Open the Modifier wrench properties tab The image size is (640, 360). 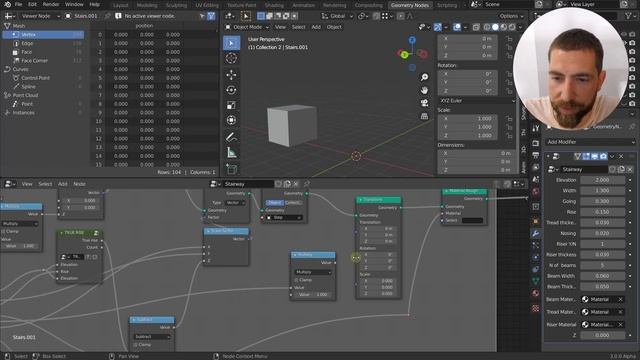536,233
